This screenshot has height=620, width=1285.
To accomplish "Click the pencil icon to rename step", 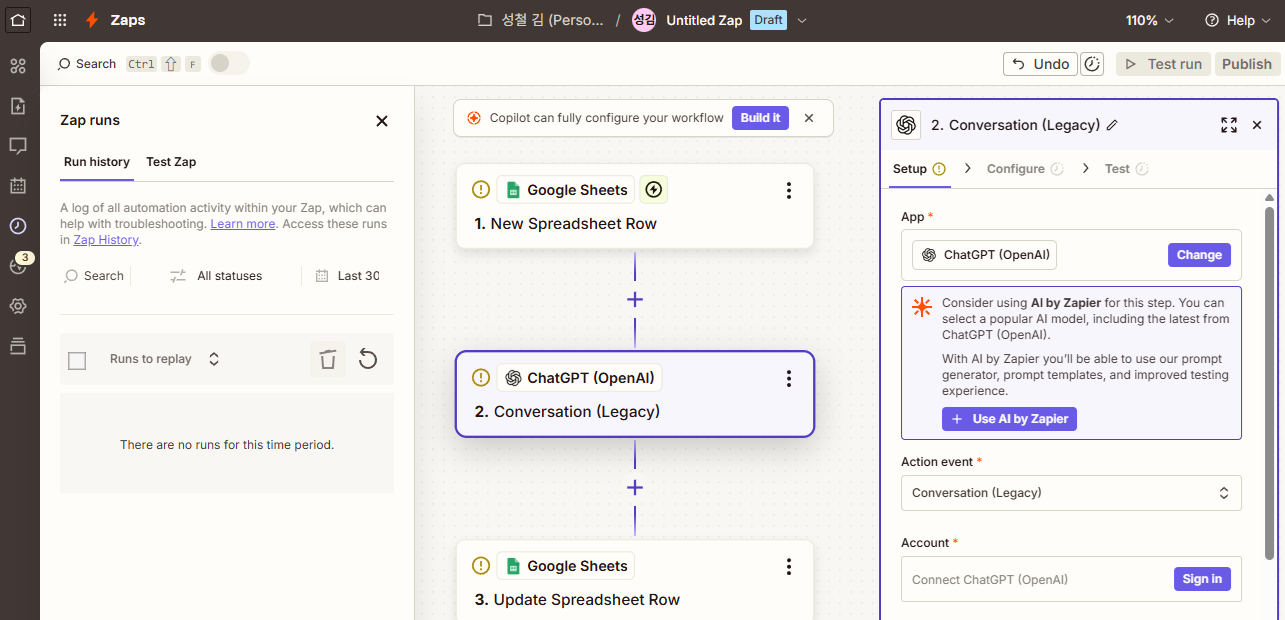I will pyautogui.click(x=1112, y=125).
